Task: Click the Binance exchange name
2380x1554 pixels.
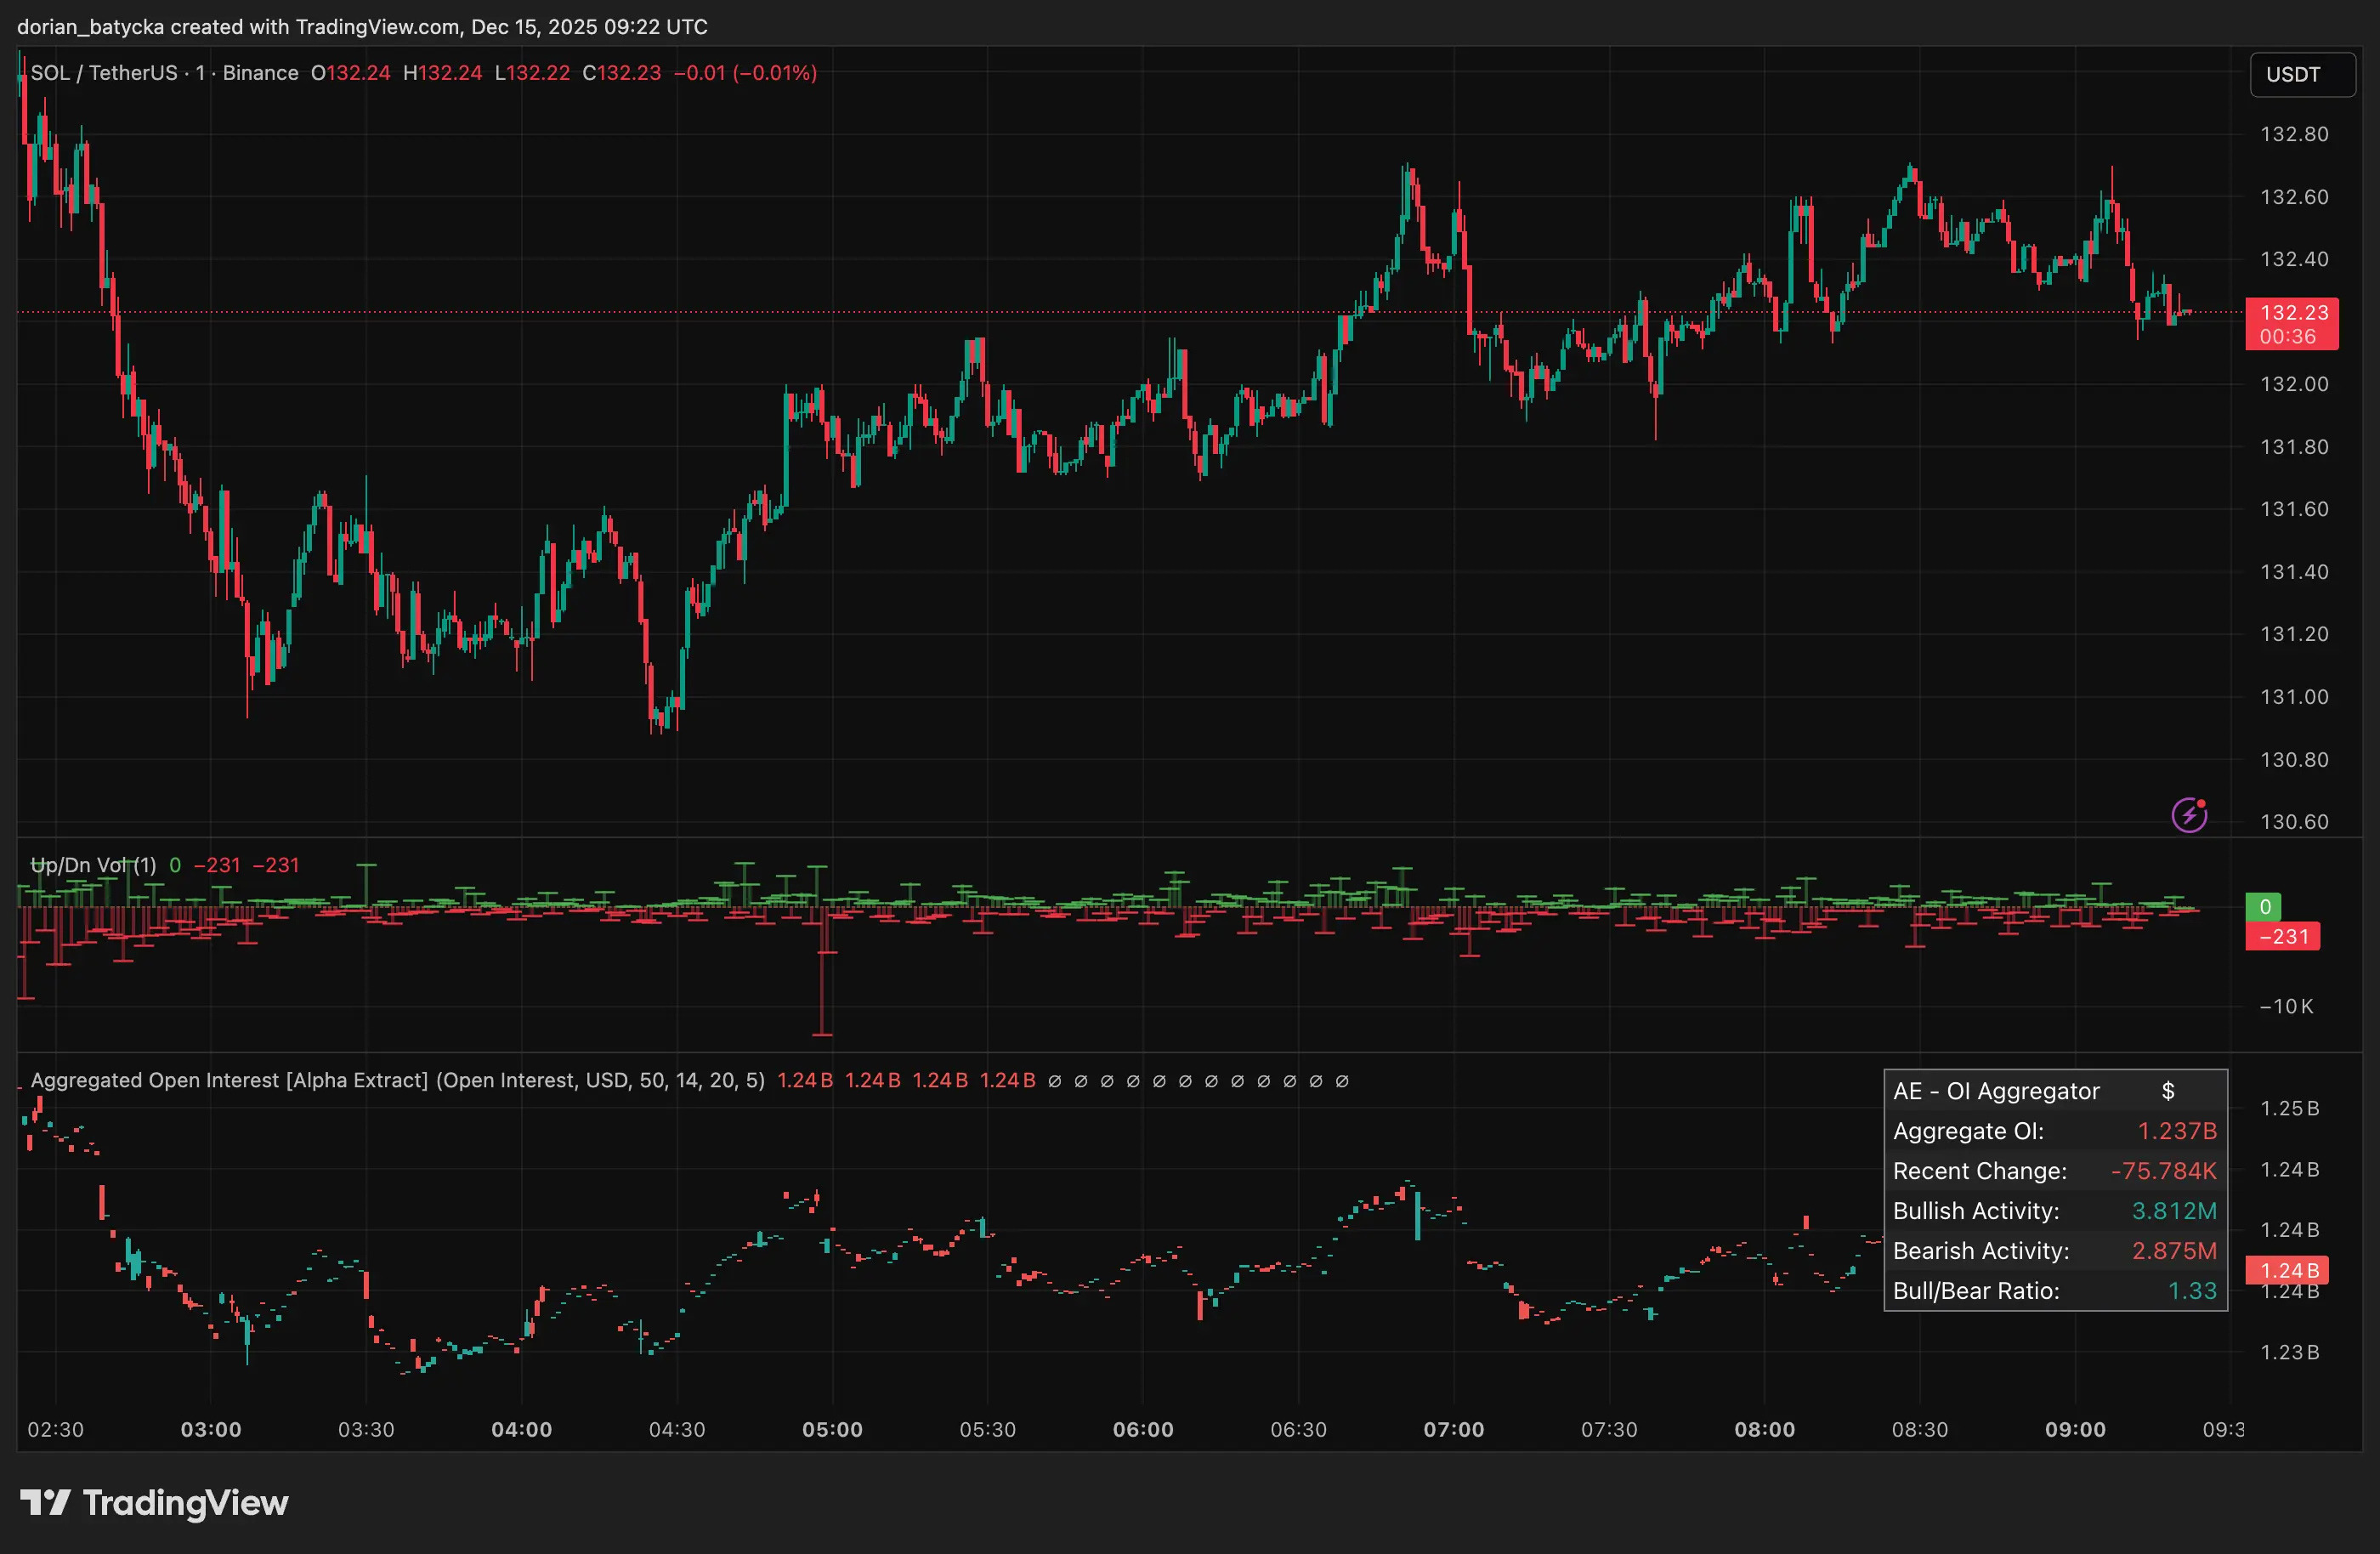Action: pos(260,72)
